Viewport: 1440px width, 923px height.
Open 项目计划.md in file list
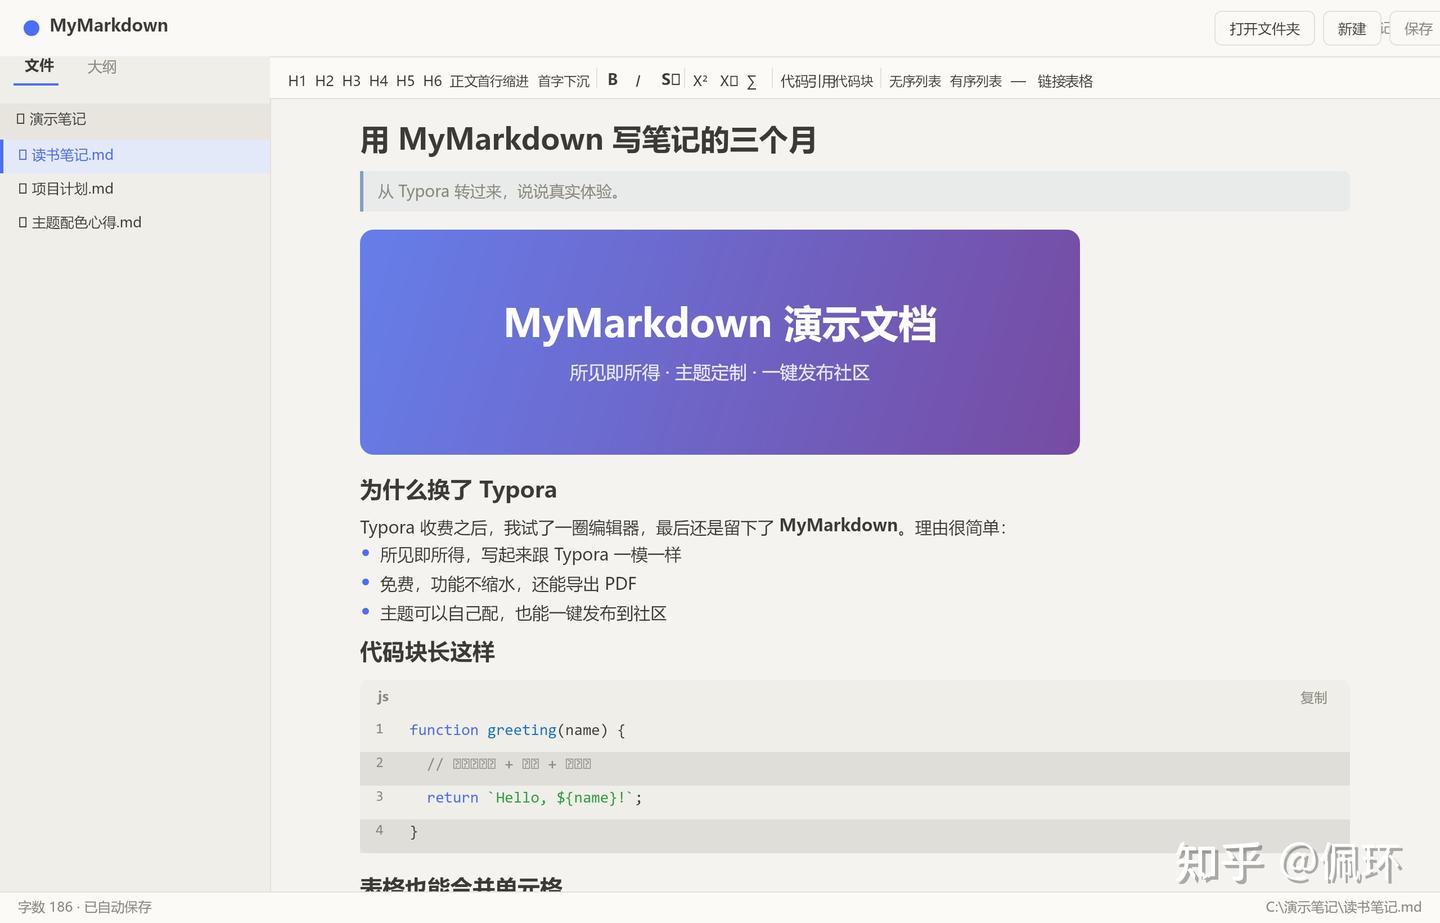pos(135,189)
